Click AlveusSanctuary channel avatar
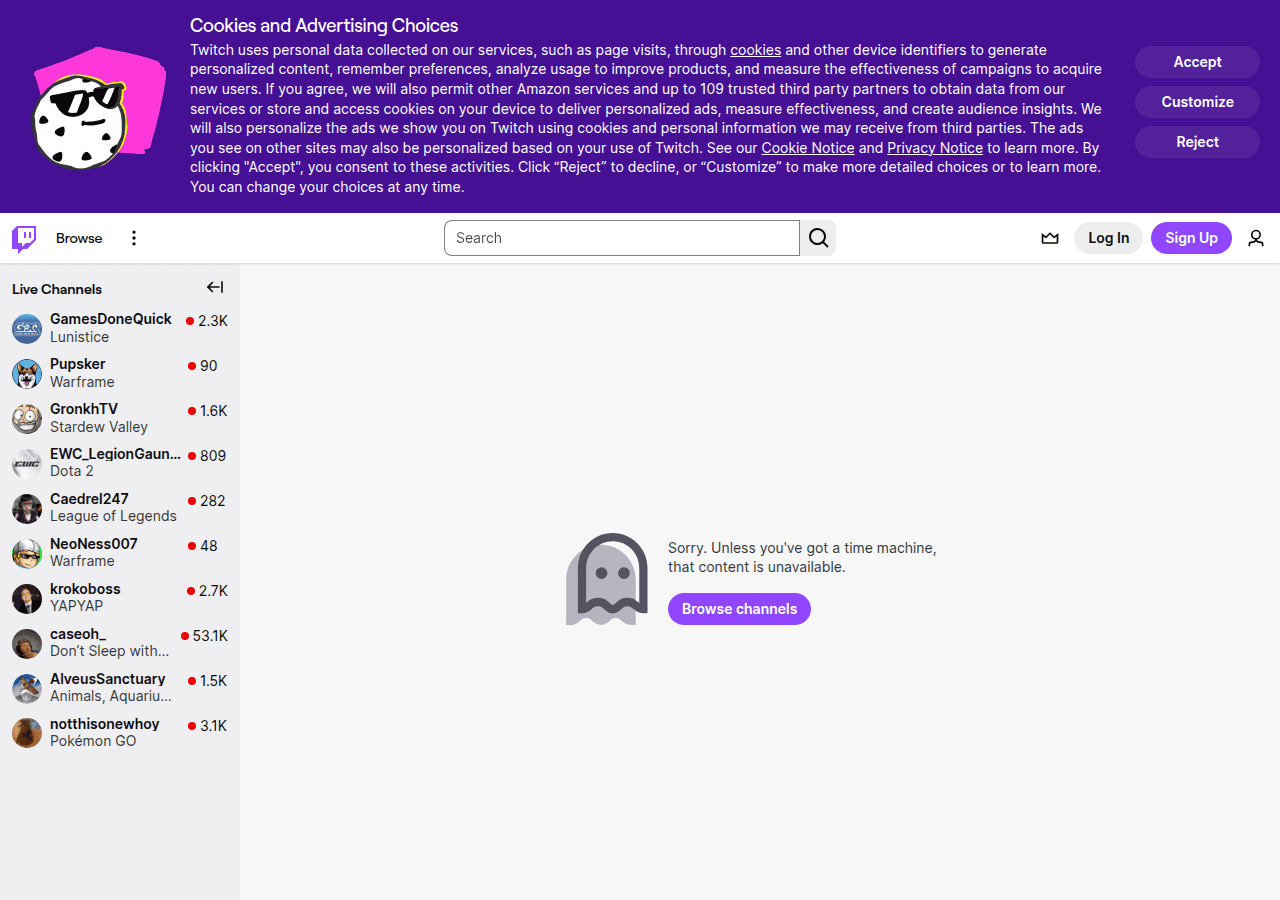This screenshot has width=1280, height=900. tap(27, 689)
